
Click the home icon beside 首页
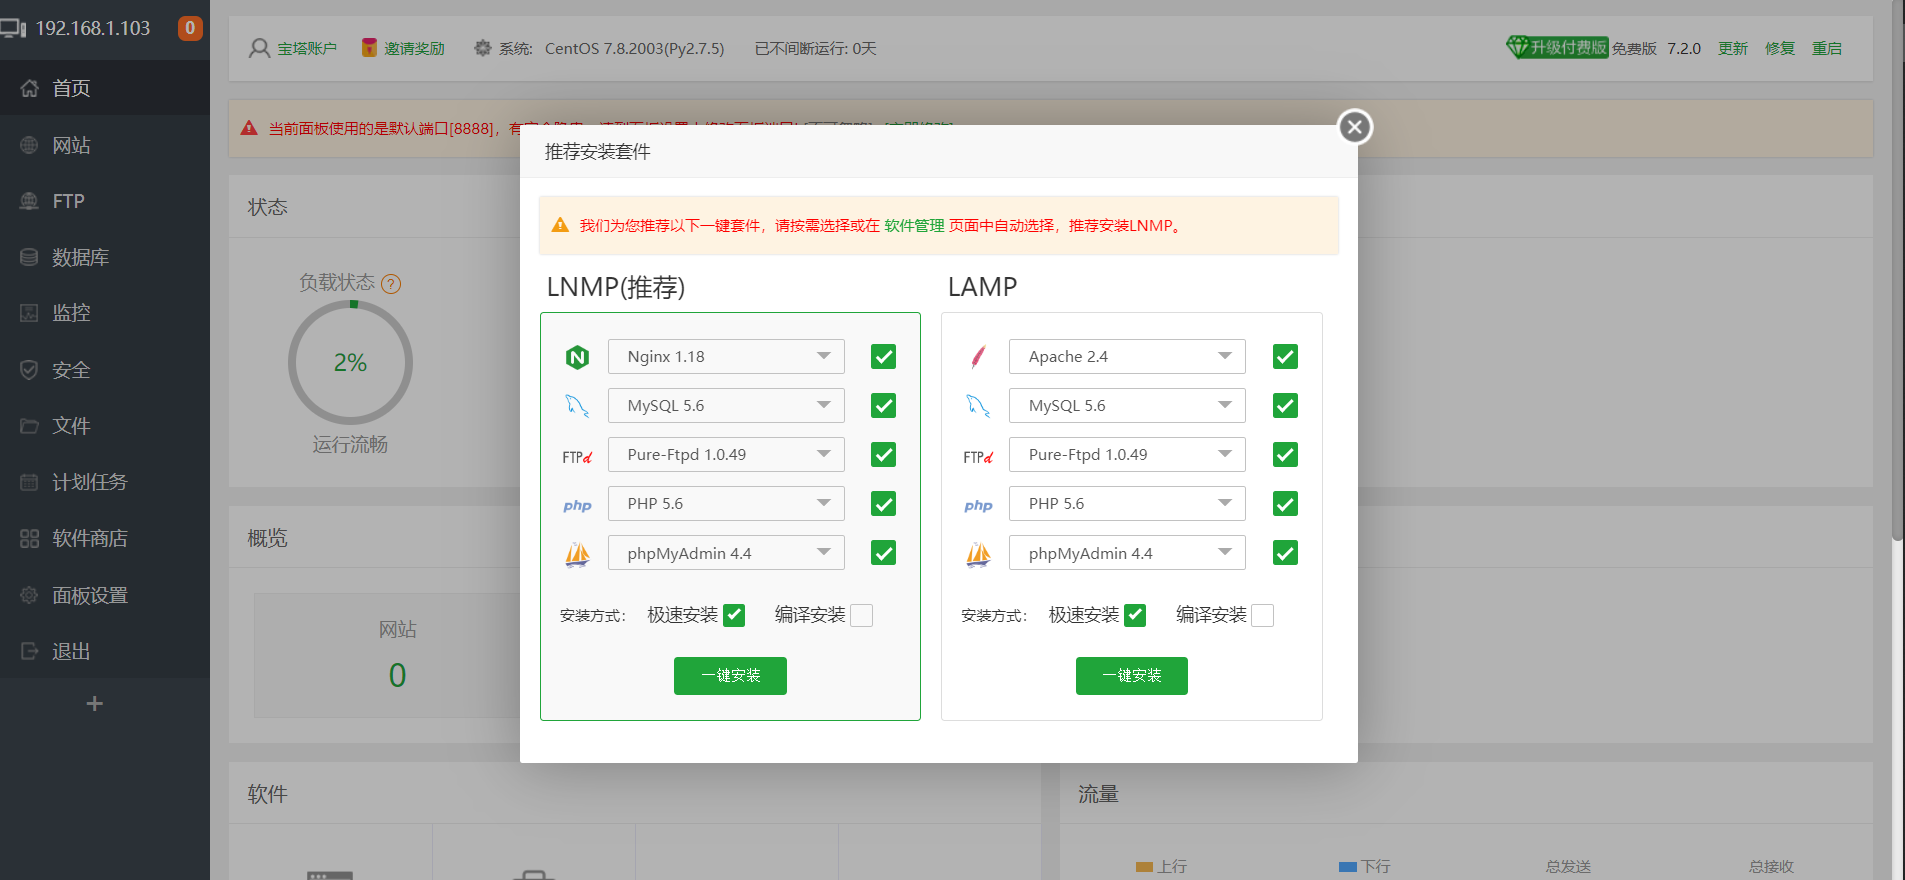tap(30, 88)
